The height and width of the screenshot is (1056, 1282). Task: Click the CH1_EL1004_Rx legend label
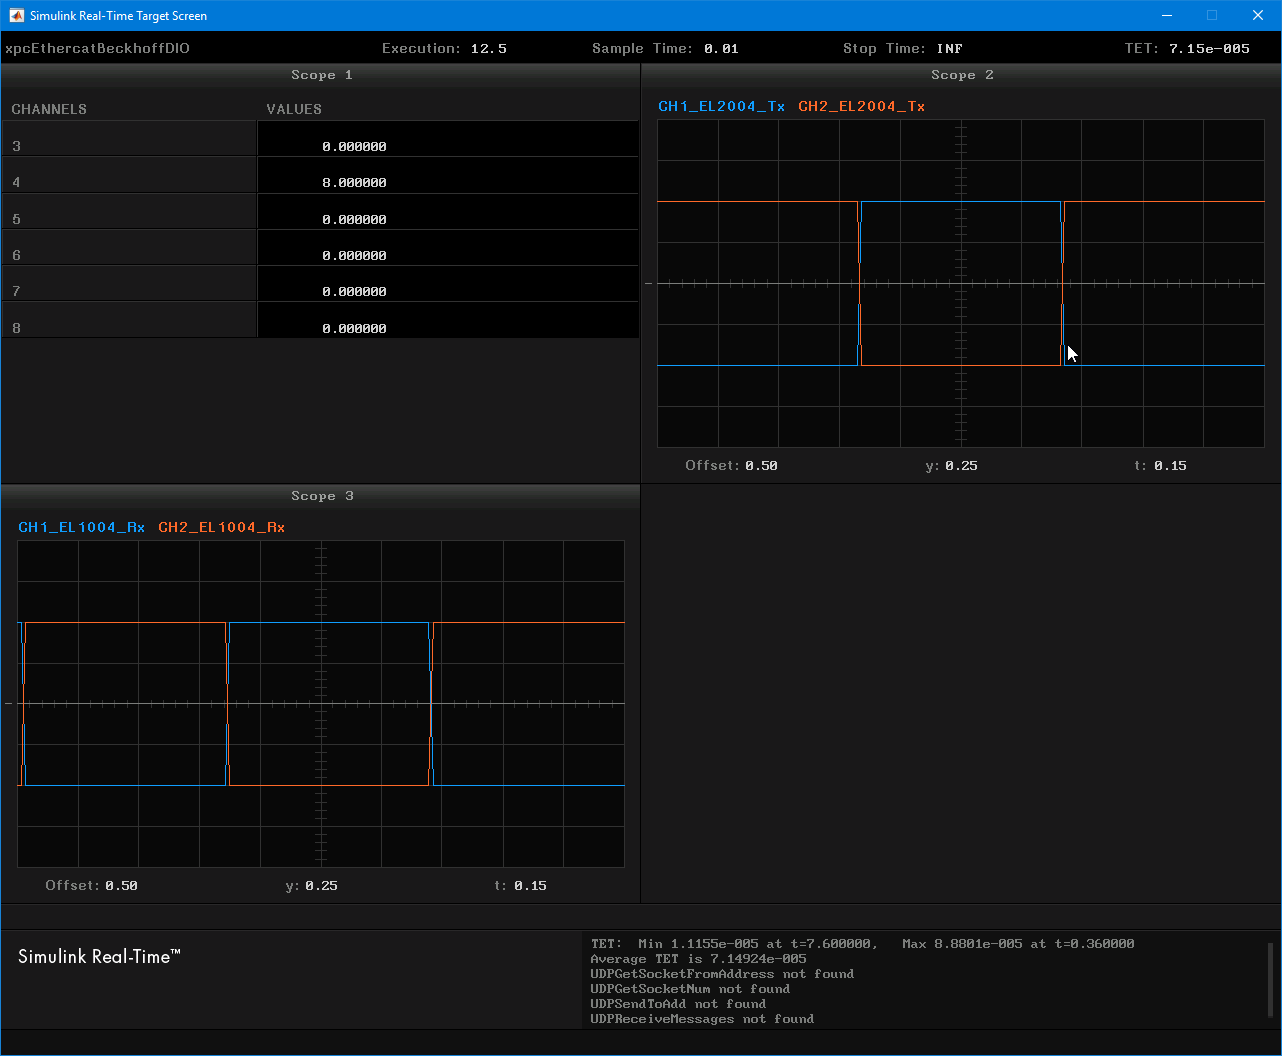coord(81,527)
